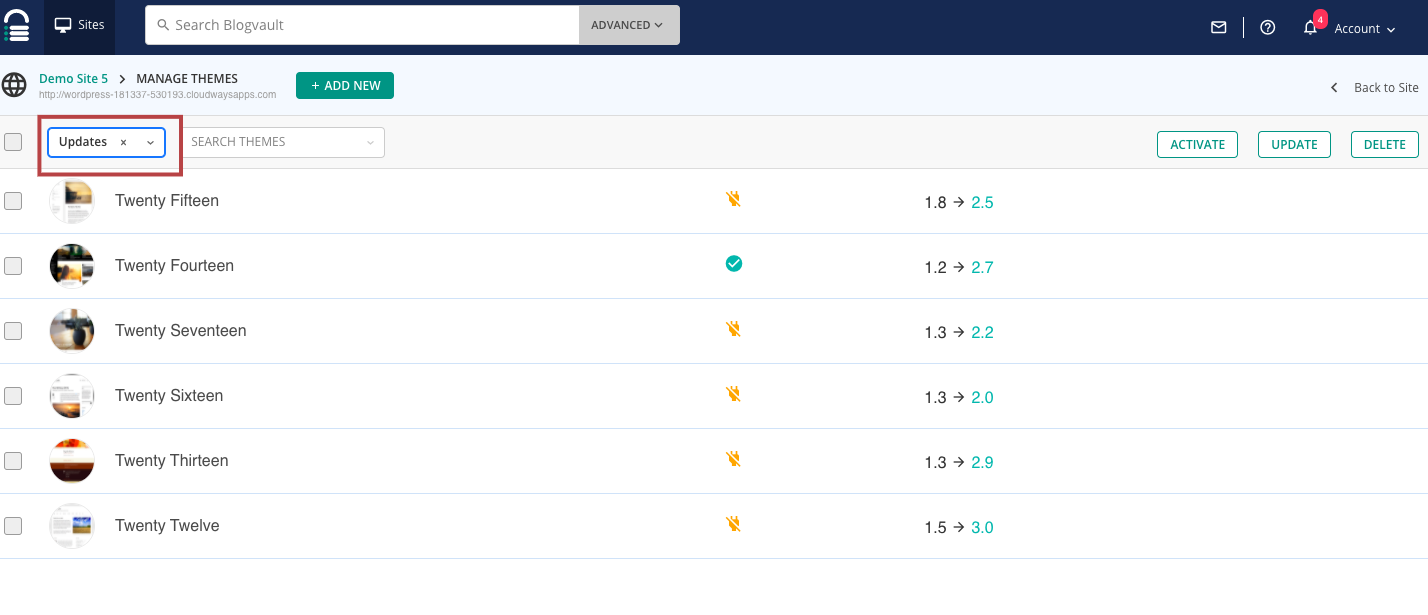Click the UPDATE button
The image size is (1428, 615).
coord(1294,144)
